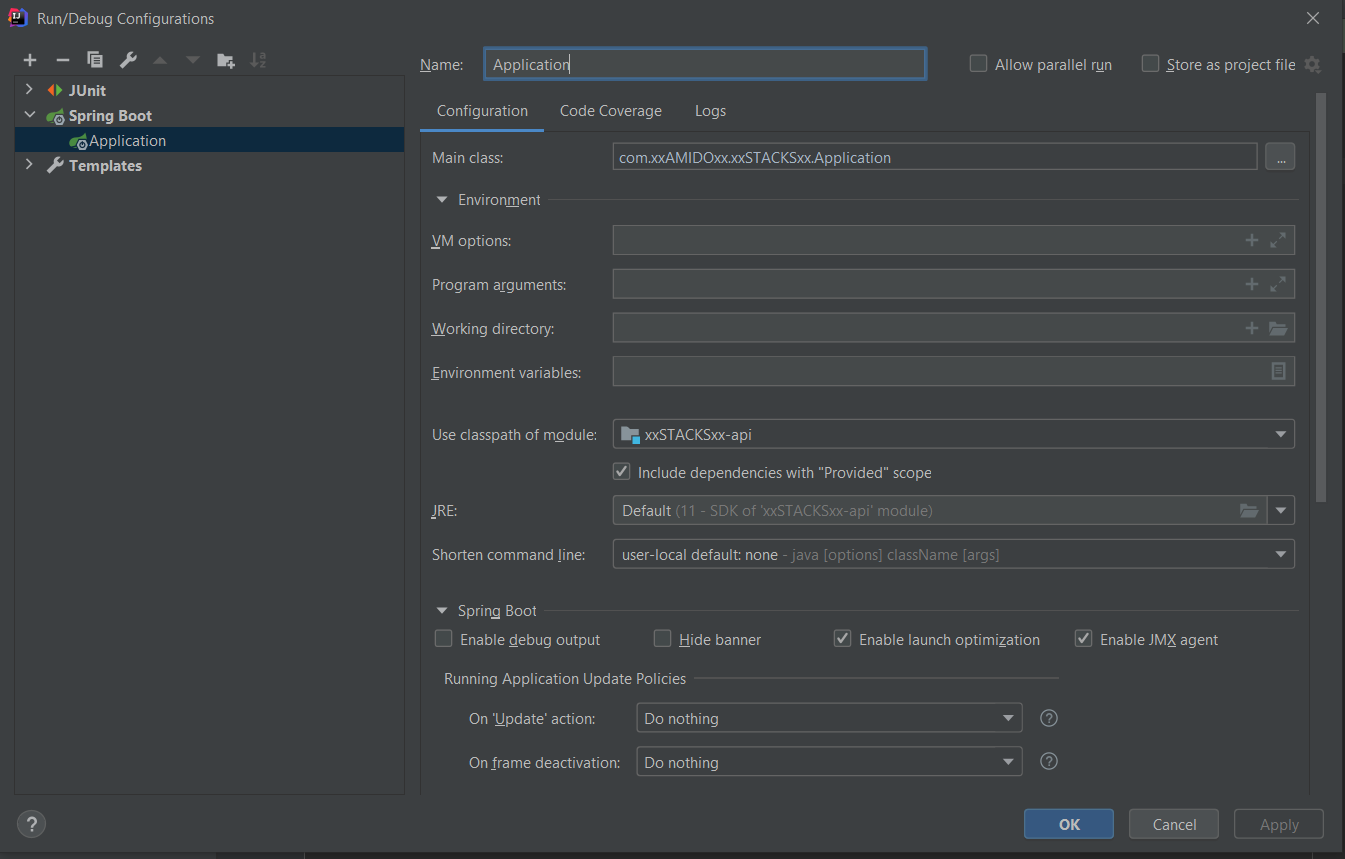Insert macro plus icon in Working directory

click(x=1251, y=328)
